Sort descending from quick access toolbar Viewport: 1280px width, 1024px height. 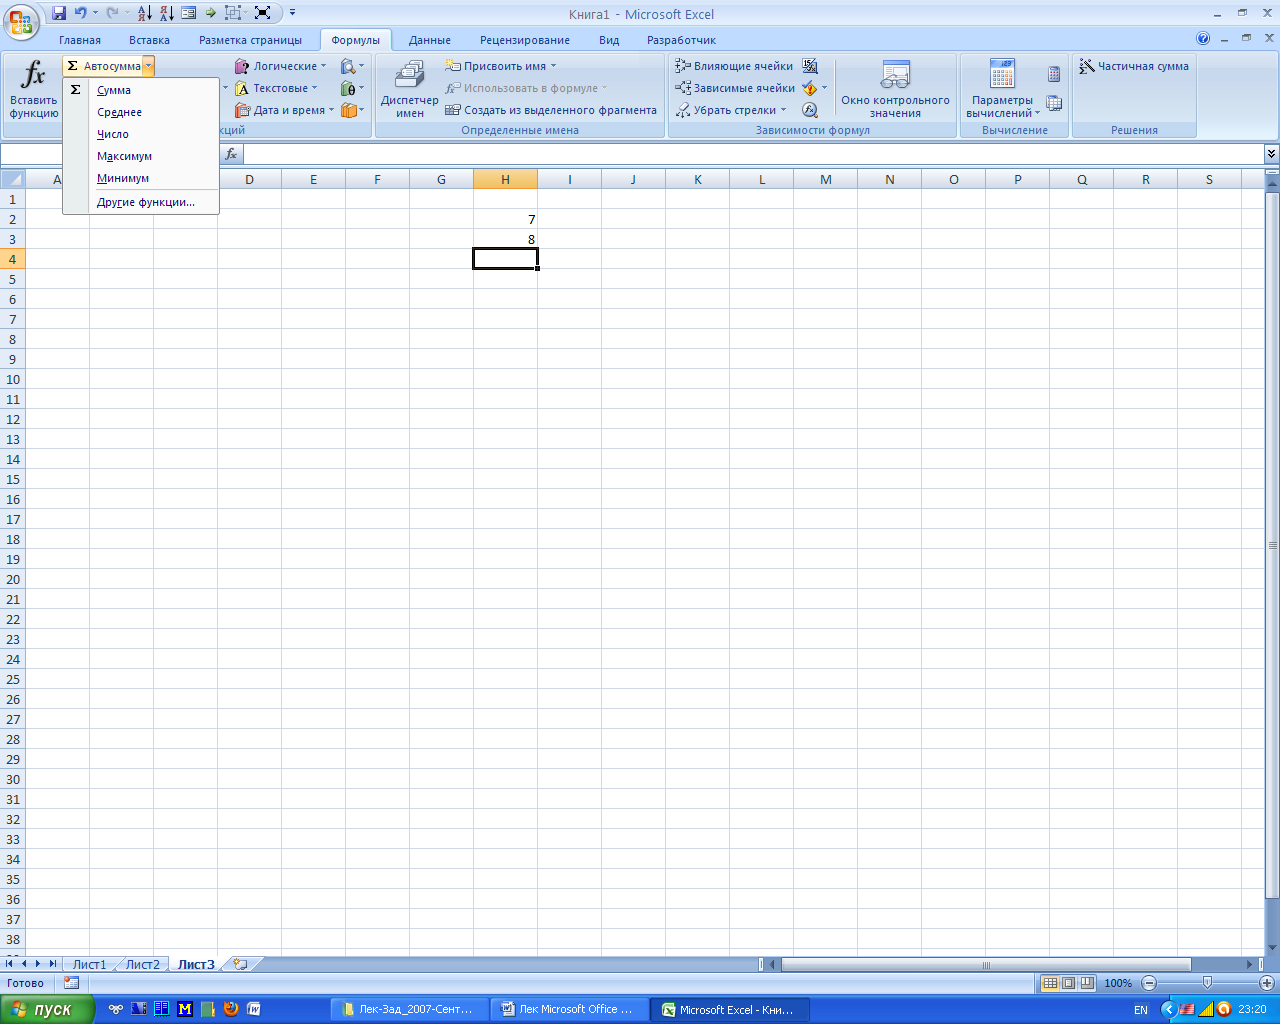tap(166, 13)
